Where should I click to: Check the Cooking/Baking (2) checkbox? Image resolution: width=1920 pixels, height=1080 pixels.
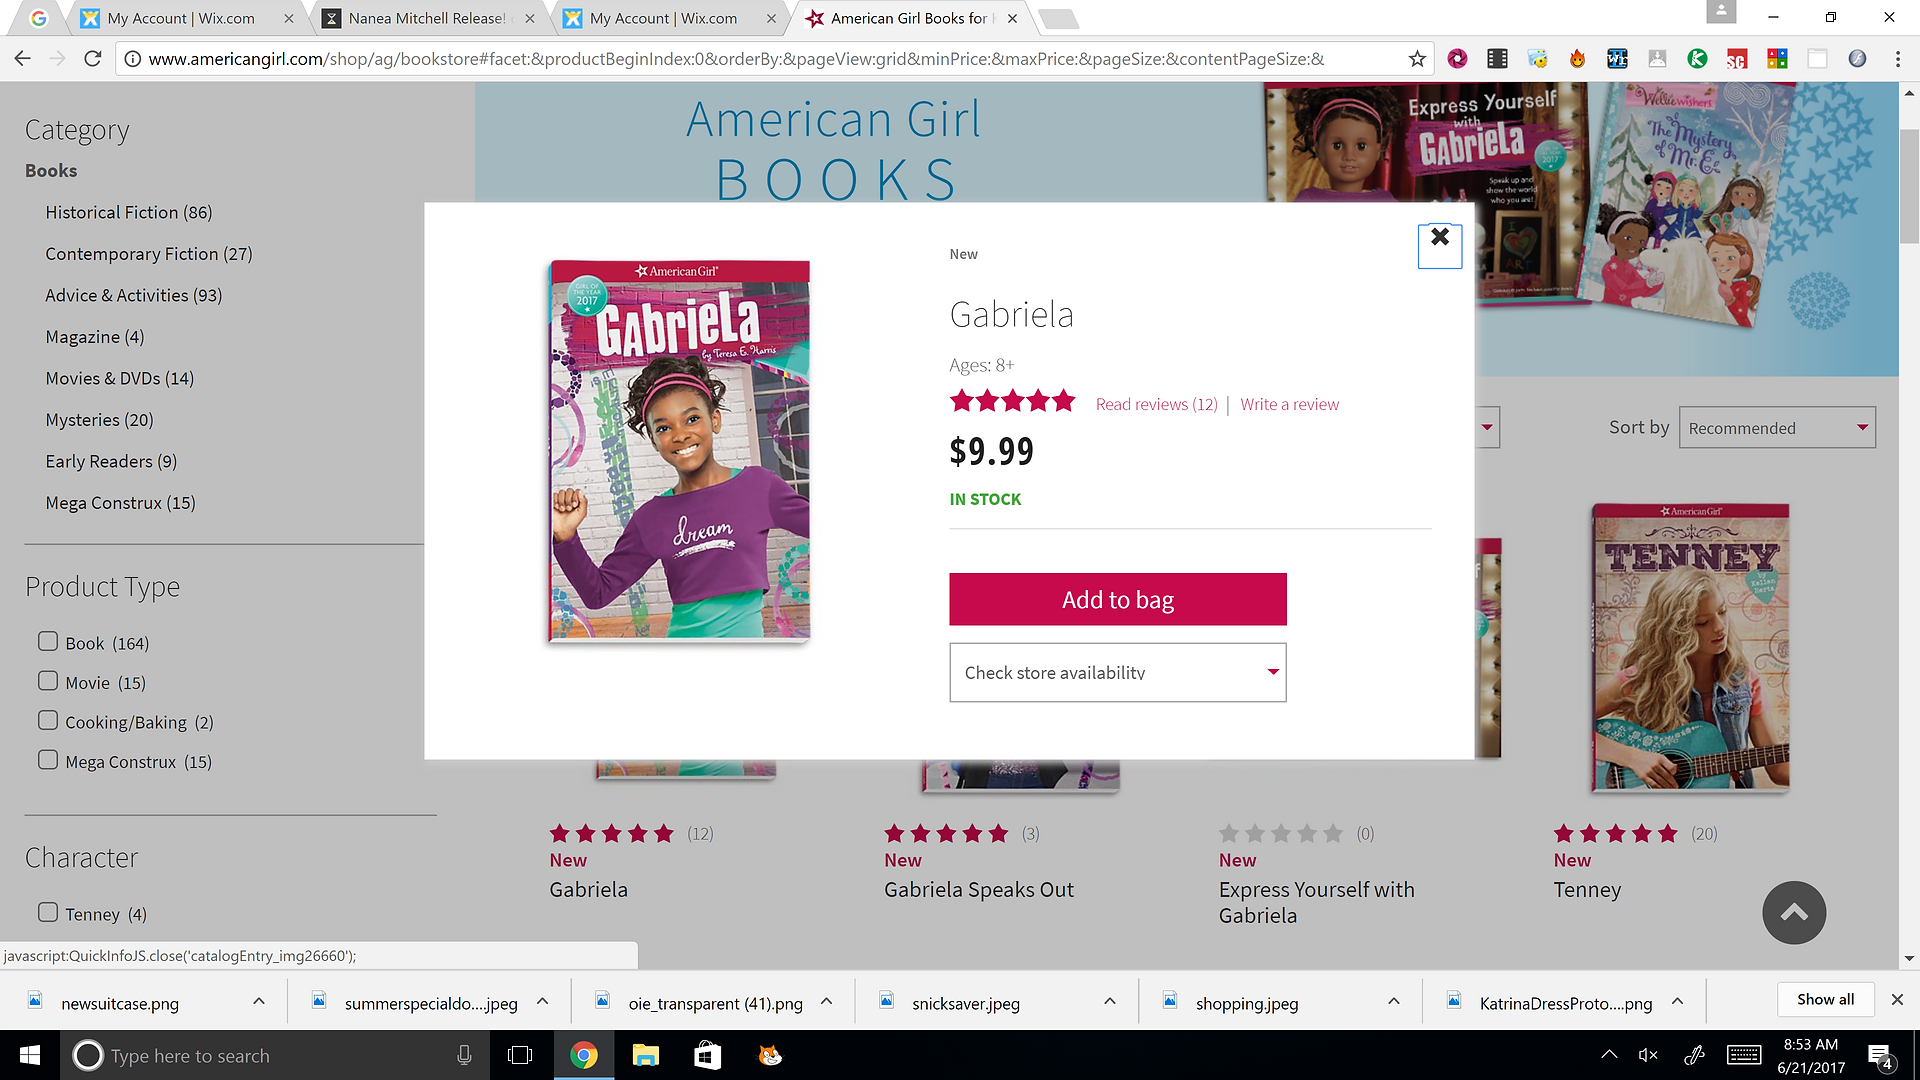tap(48, 720)
